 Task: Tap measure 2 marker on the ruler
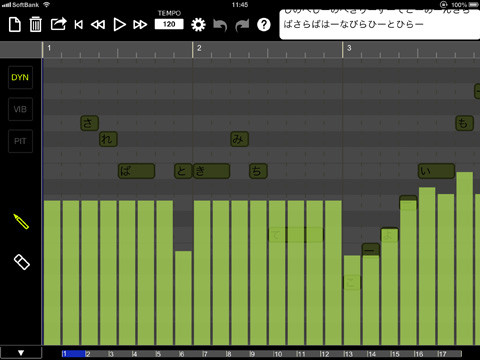click(x=199, y=48)
